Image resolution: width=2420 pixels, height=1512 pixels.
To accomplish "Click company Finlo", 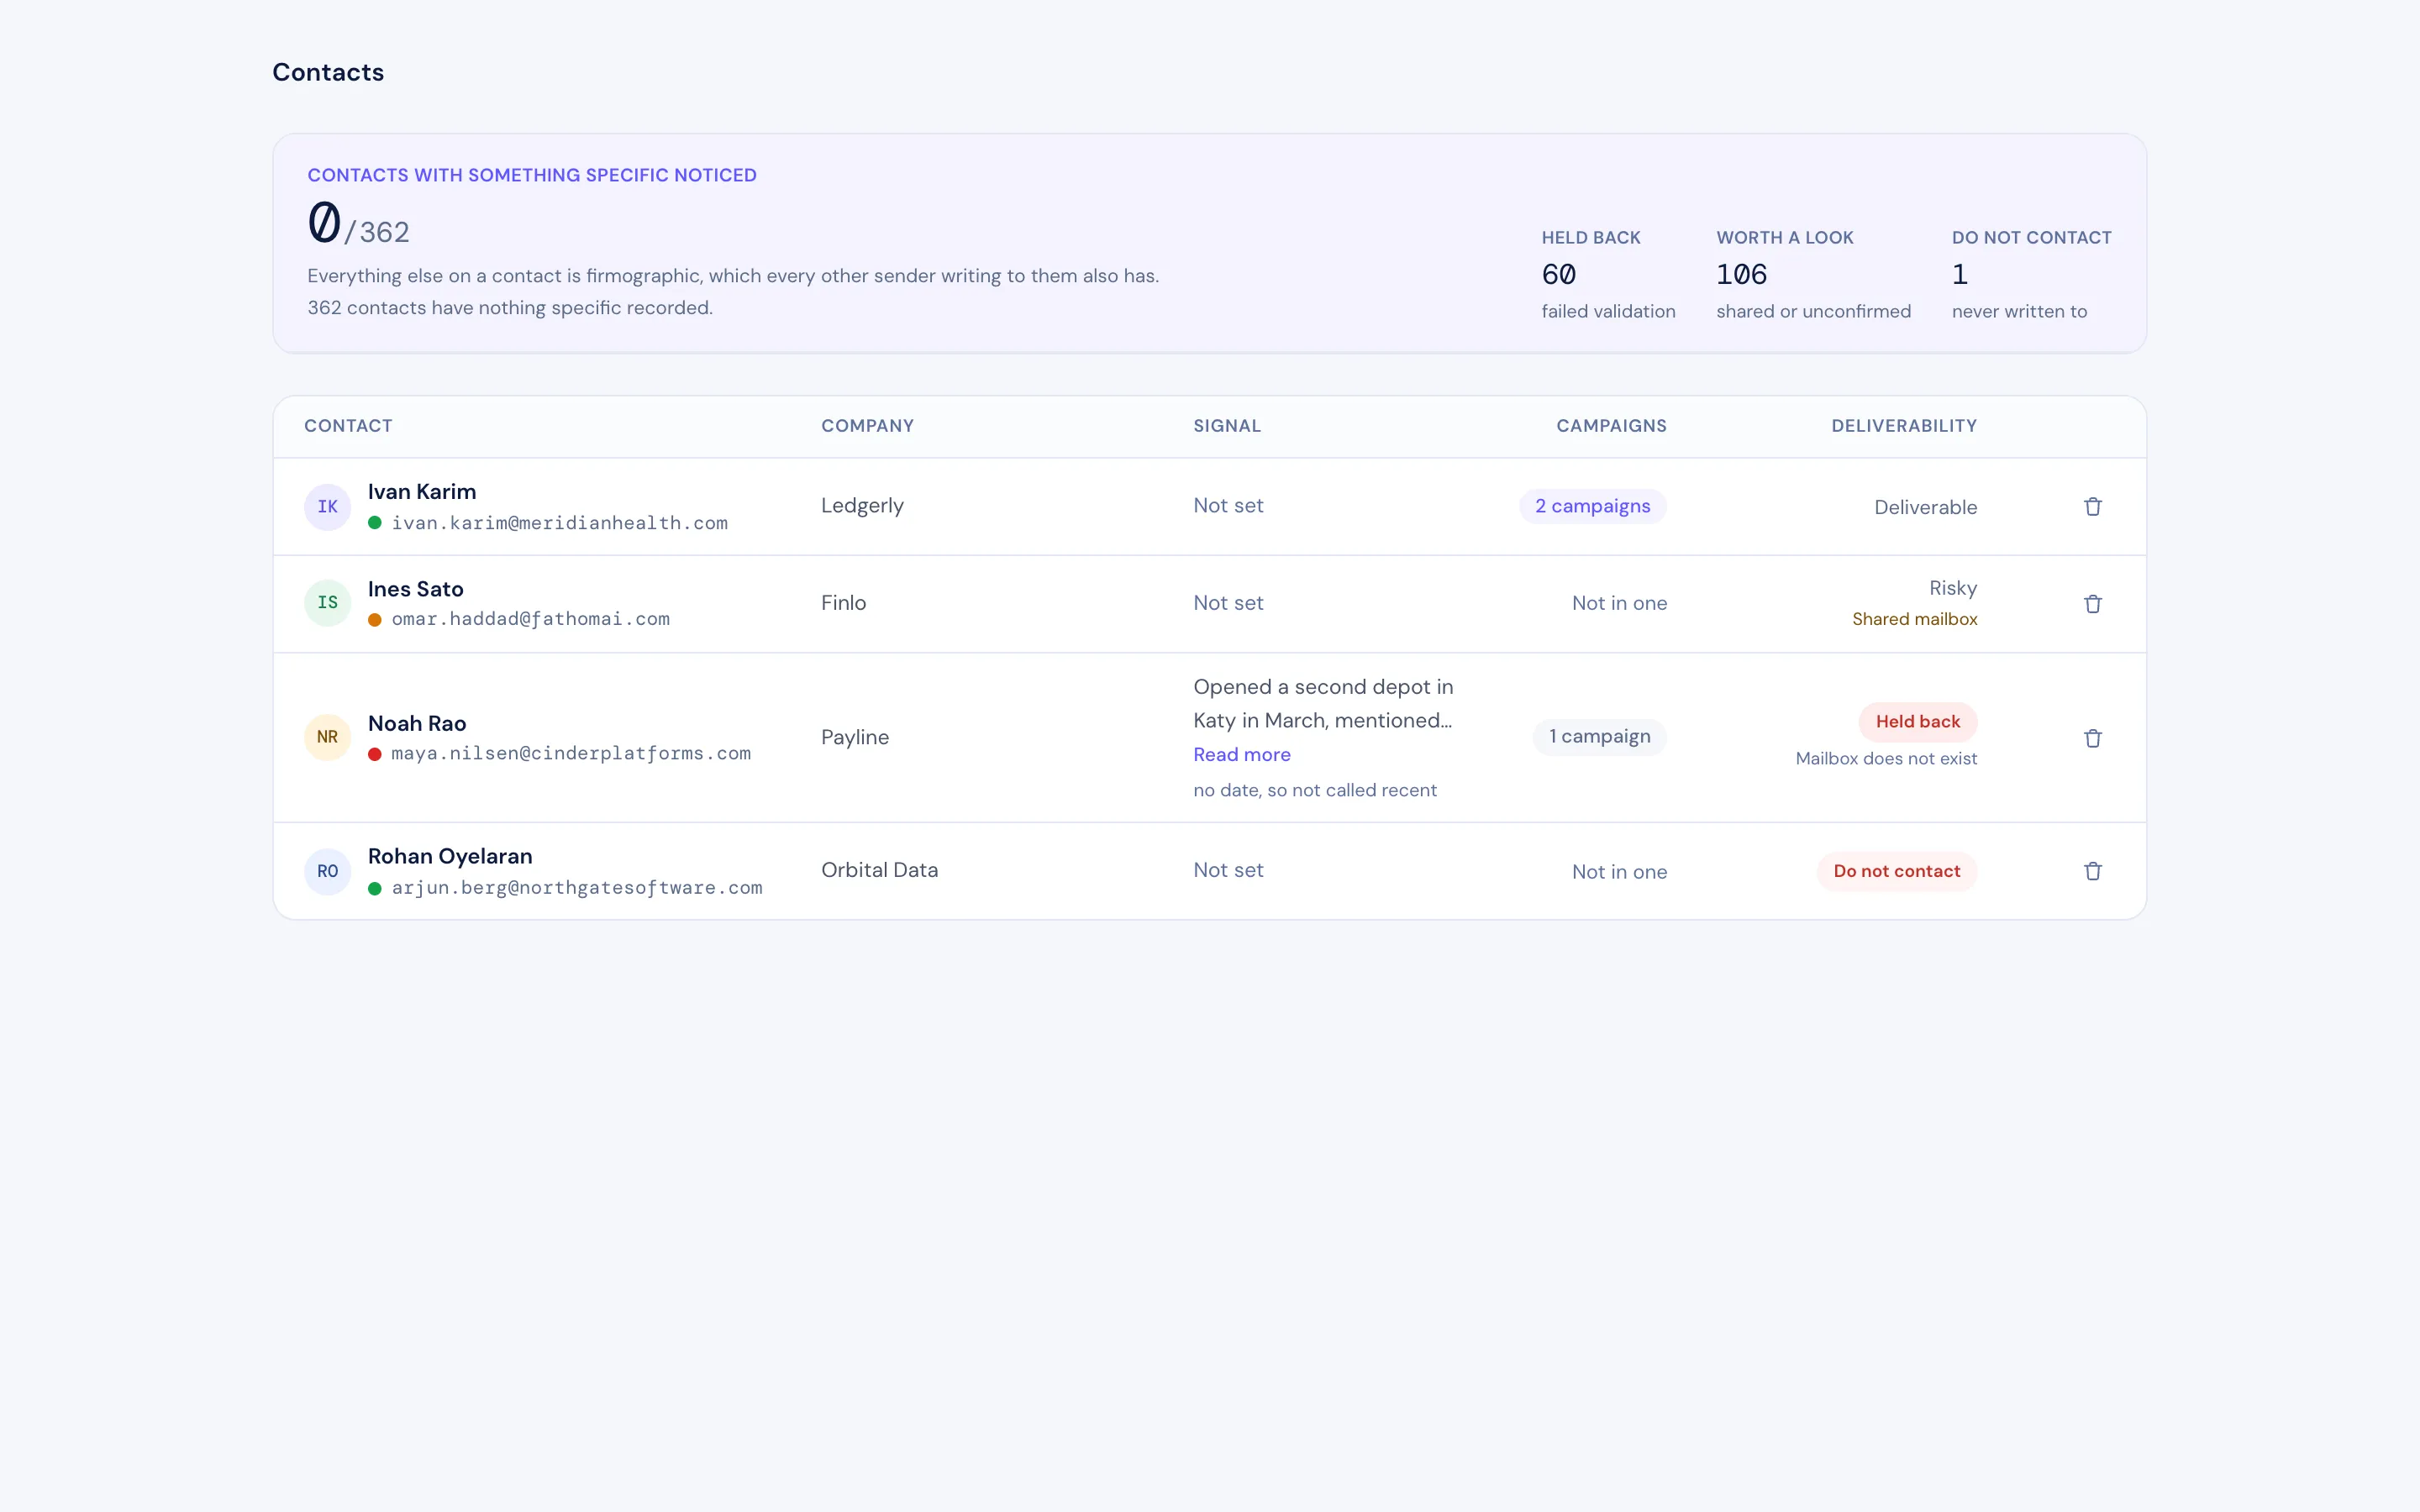I will click(x=843, y=603).
